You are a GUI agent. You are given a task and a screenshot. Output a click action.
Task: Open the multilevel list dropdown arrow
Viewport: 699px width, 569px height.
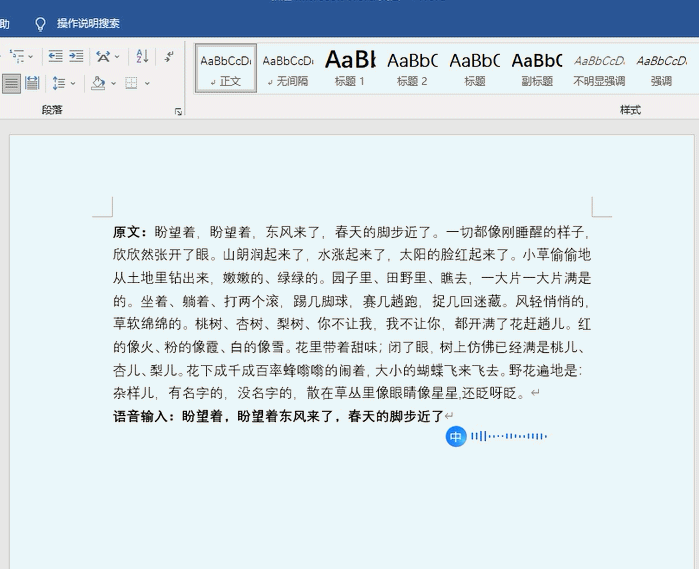pos(31,57)
